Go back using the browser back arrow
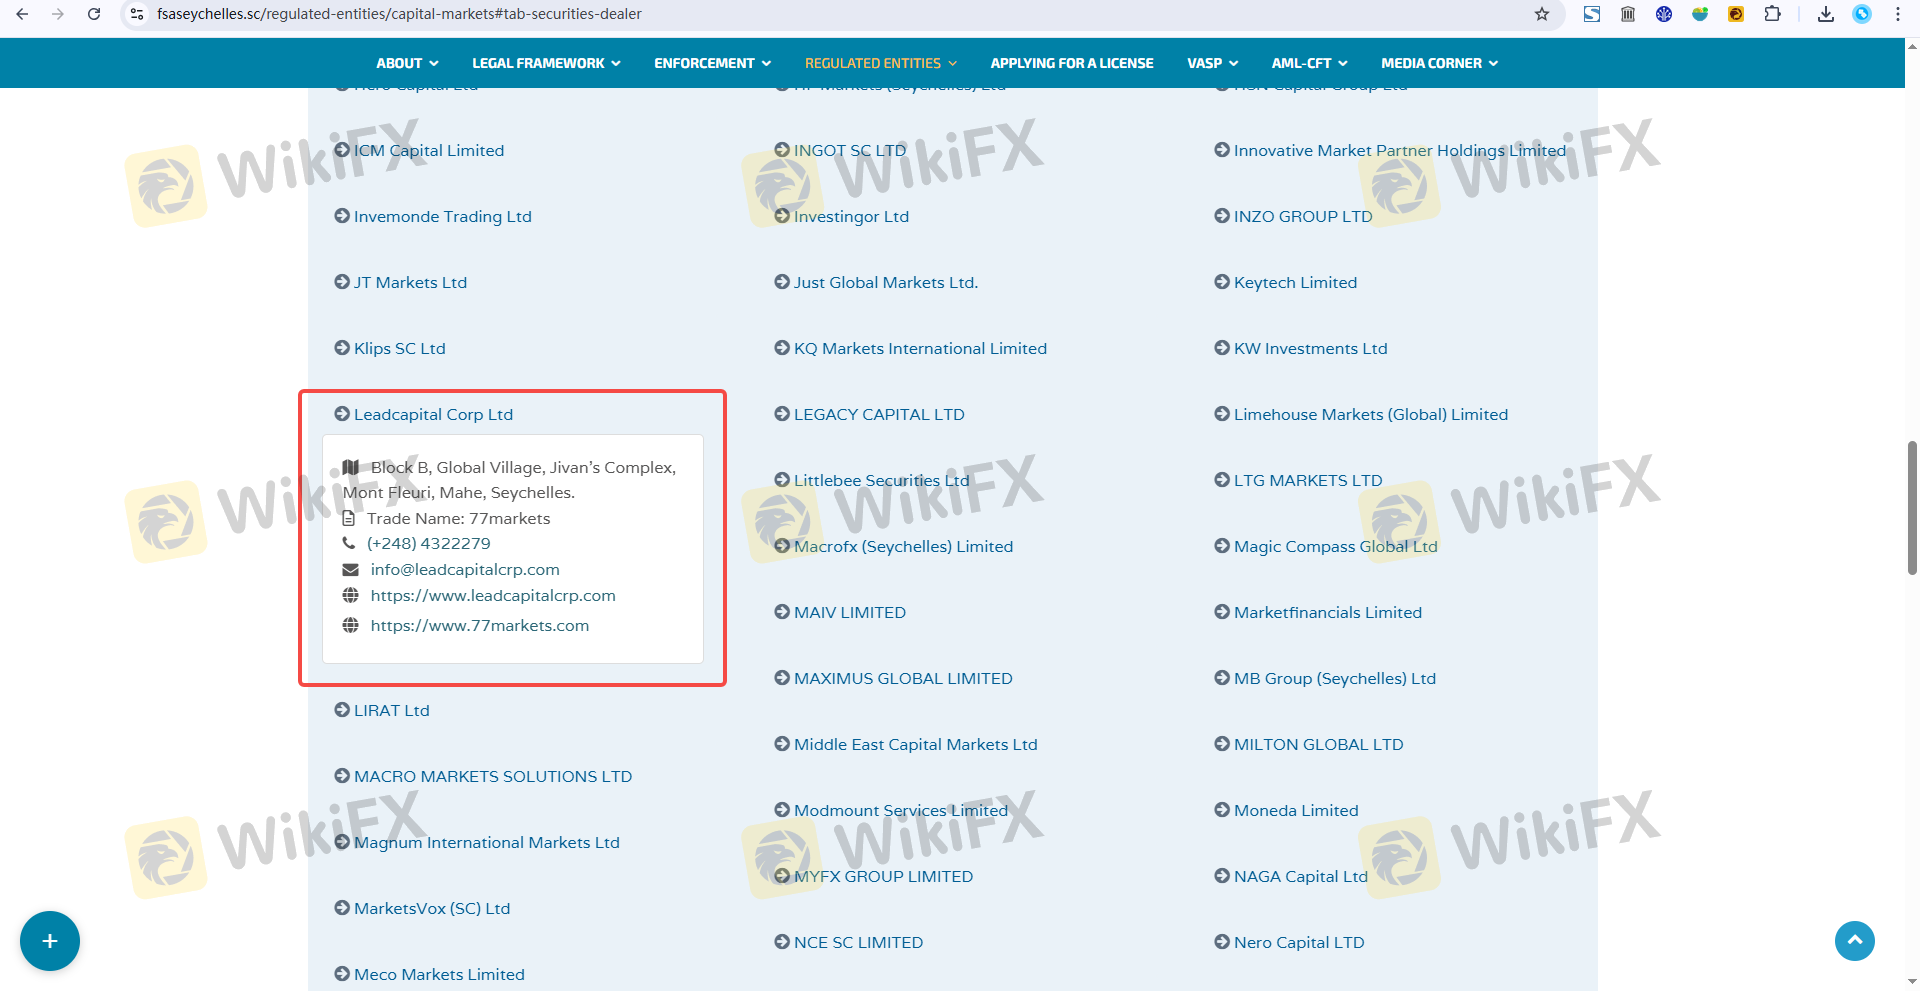 point(22,14)
